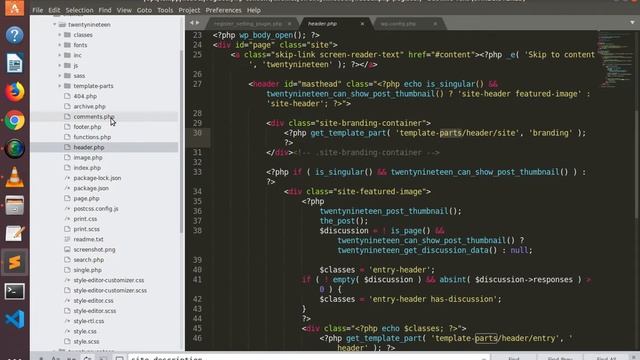Open archive.php in the sidebar
Viewport: 640px width, 360px height.
(89, 106)
